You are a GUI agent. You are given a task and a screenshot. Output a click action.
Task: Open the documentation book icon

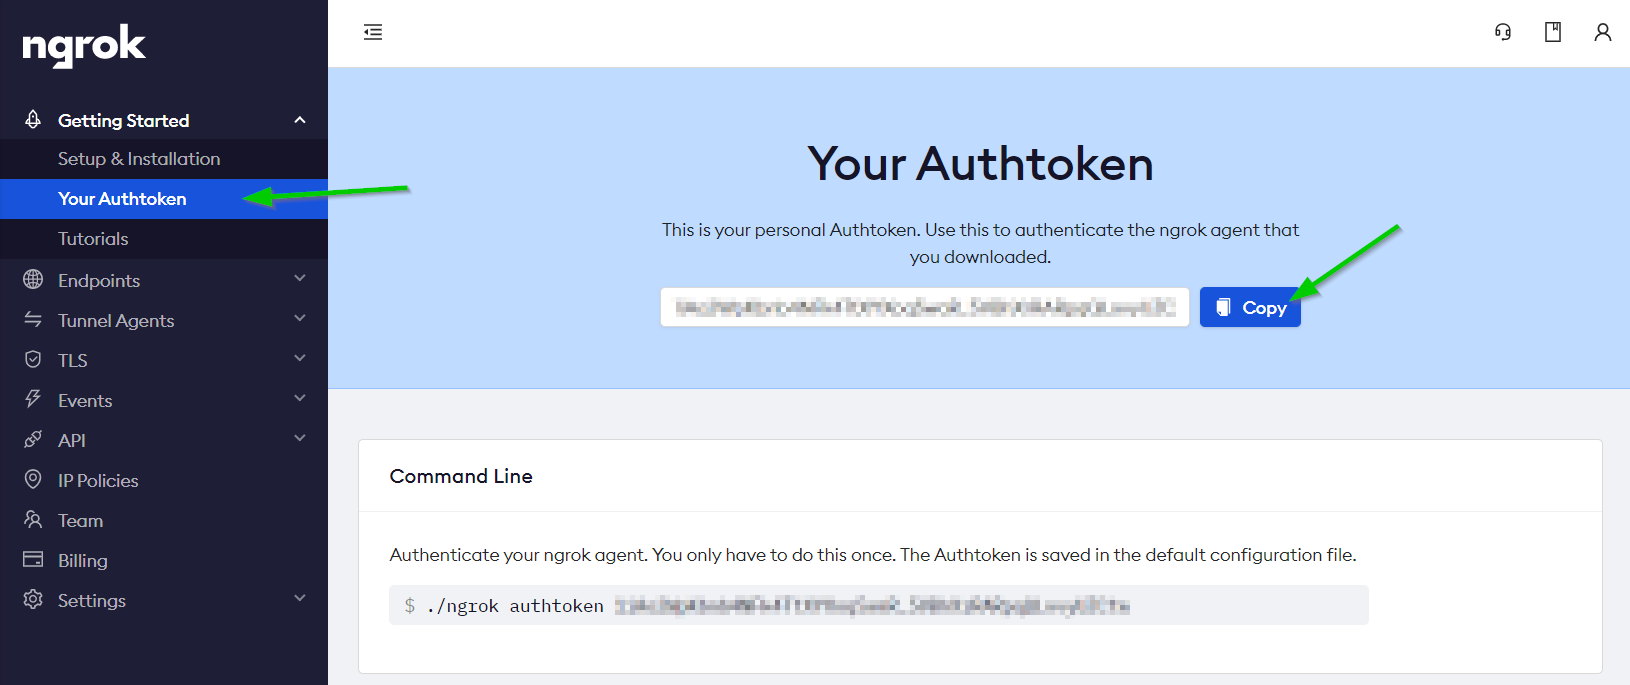pos(1553,32)
